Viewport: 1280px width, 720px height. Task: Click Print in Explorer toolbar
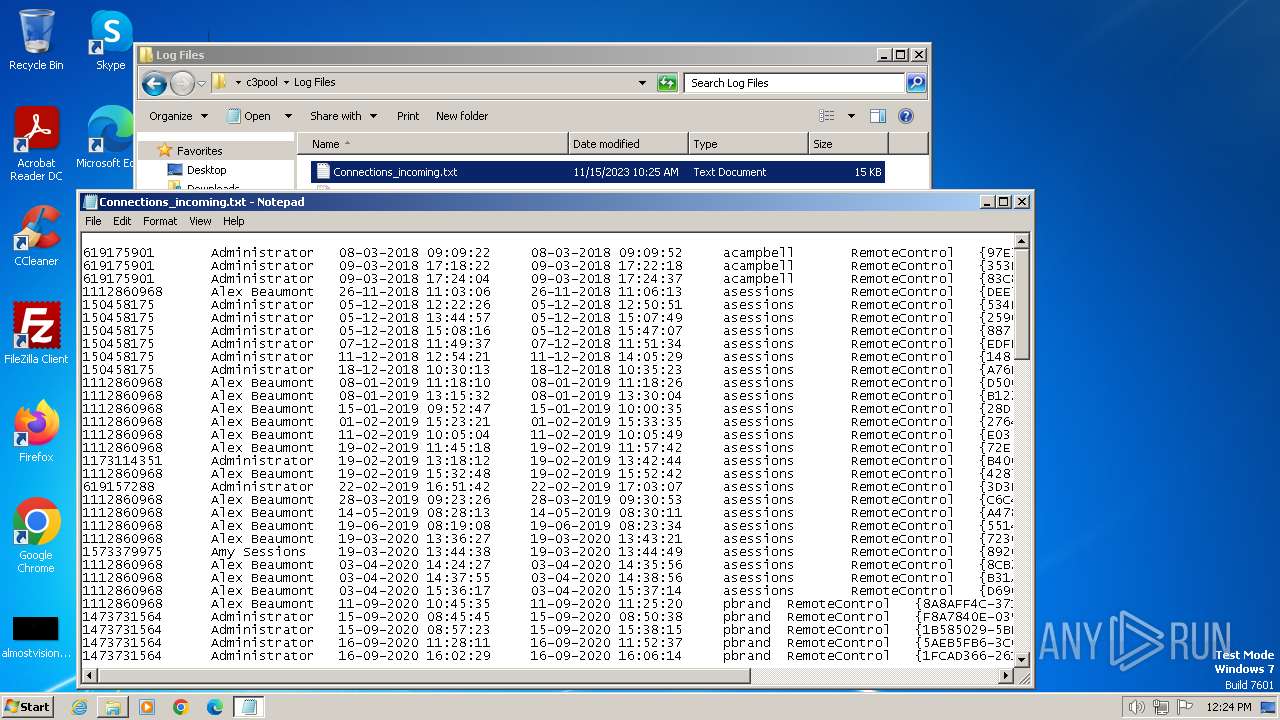coord(408,116)
